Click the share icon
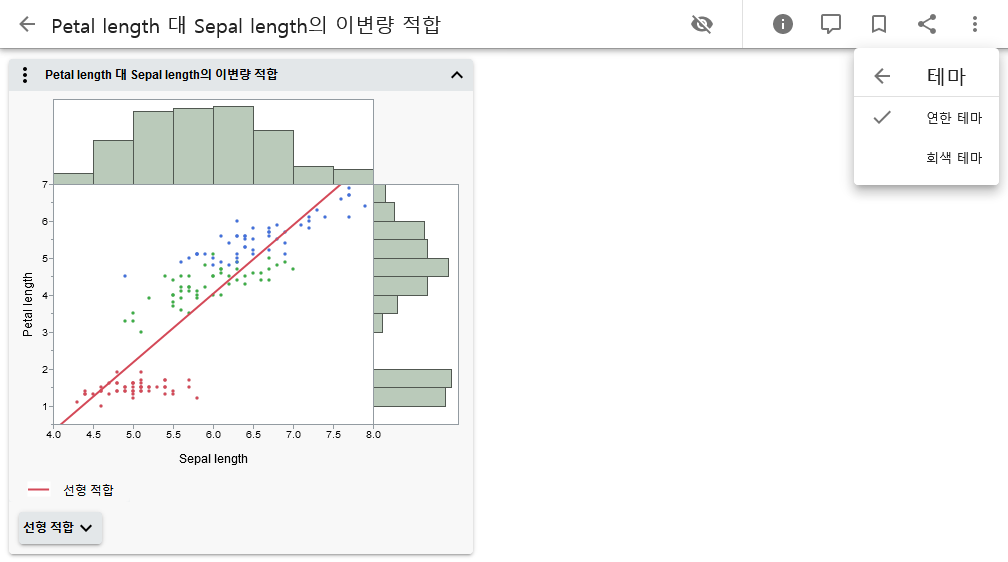The height and width of the screenshot is (562, 1008). point(927,24)
